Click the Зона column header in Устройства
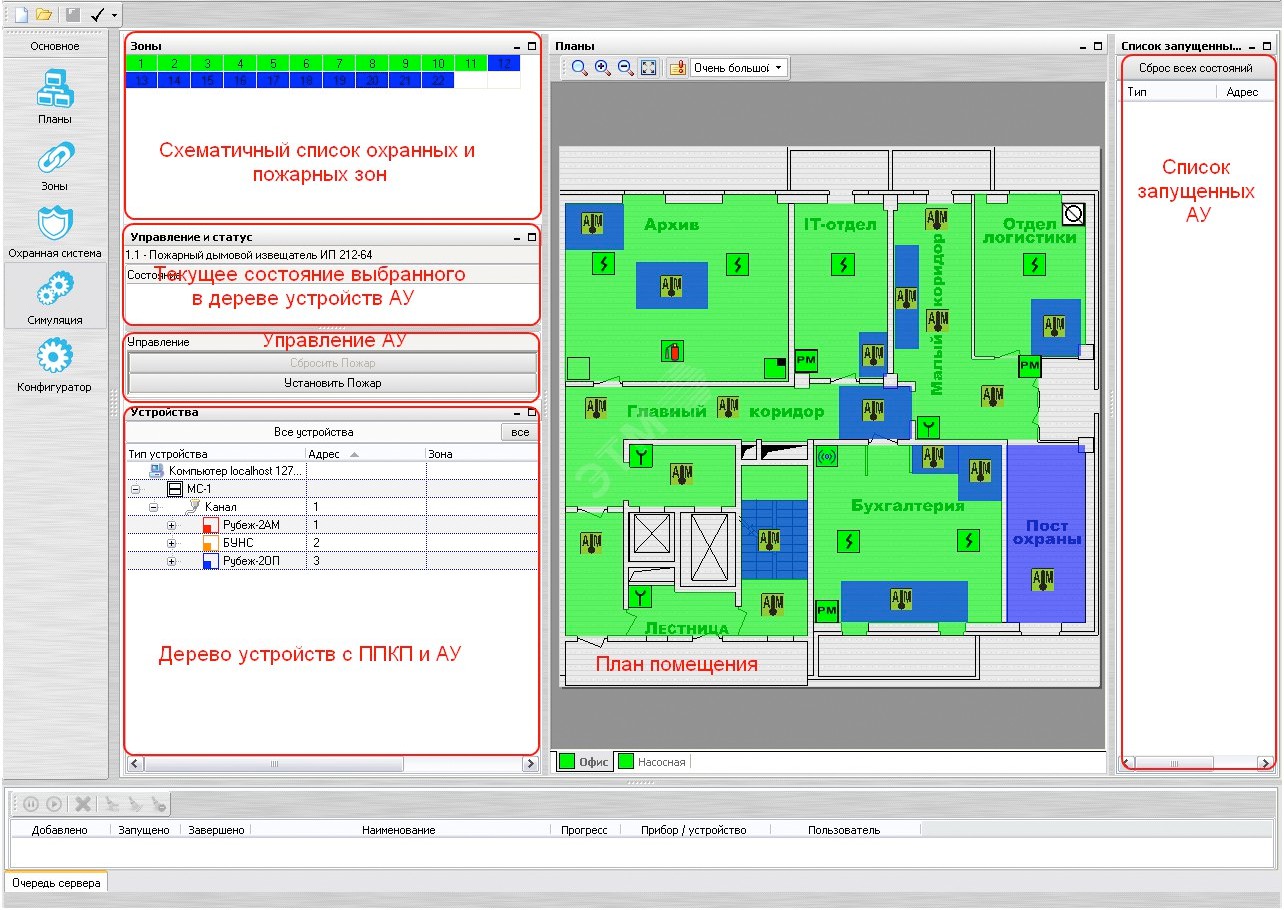 pos(482,454)
